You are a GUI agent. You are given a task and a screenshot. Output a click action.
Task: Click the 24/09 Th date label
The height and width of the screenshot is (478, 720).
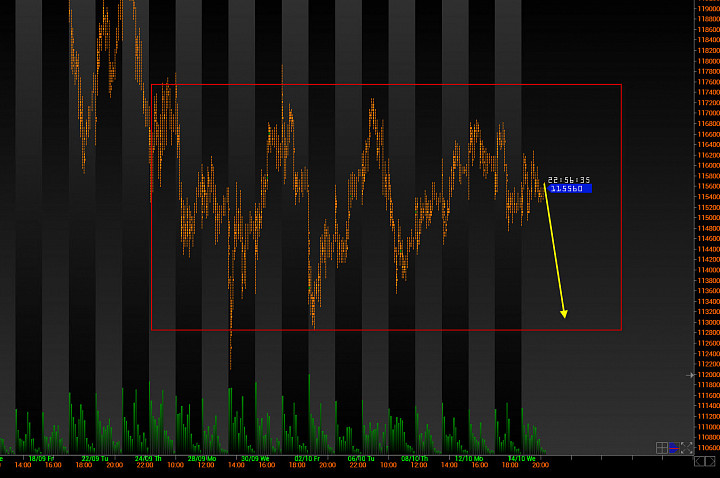148,459
